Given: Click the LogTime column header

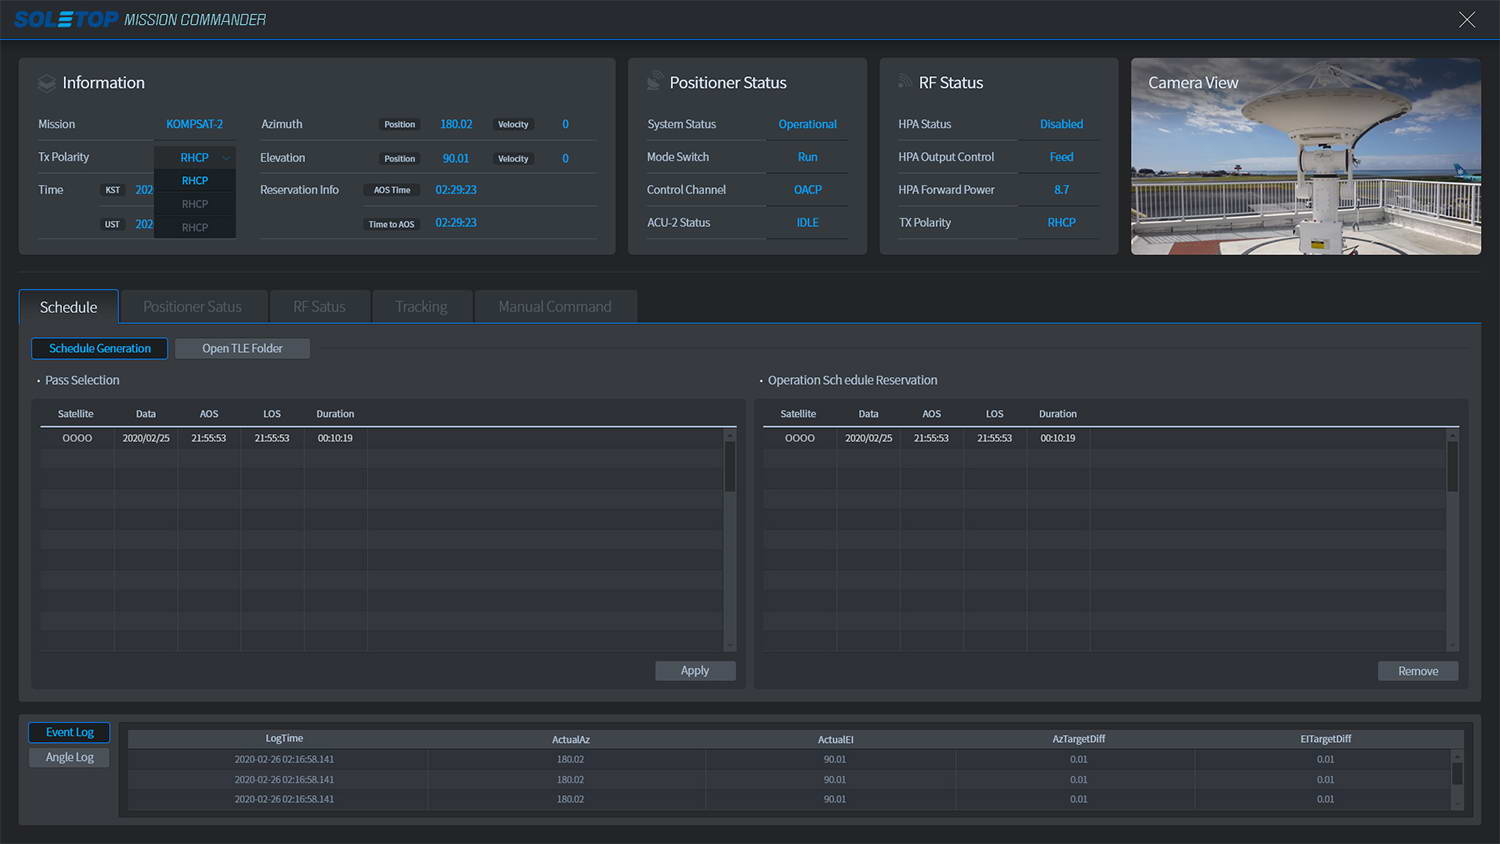Looking at the screenshot, I should pyautogui.click(x=284, y=739).
